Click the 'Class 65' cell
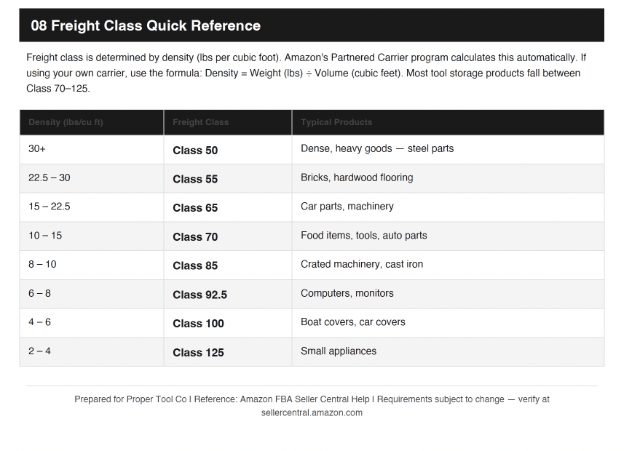This screenshot has width=640, height=451. click(x=228, y=208)
